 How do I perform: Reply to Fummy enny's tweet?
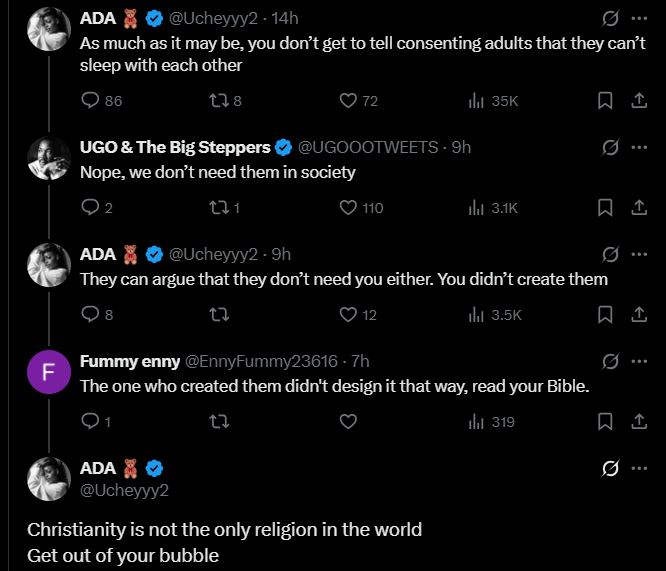[x=90, y=422]
